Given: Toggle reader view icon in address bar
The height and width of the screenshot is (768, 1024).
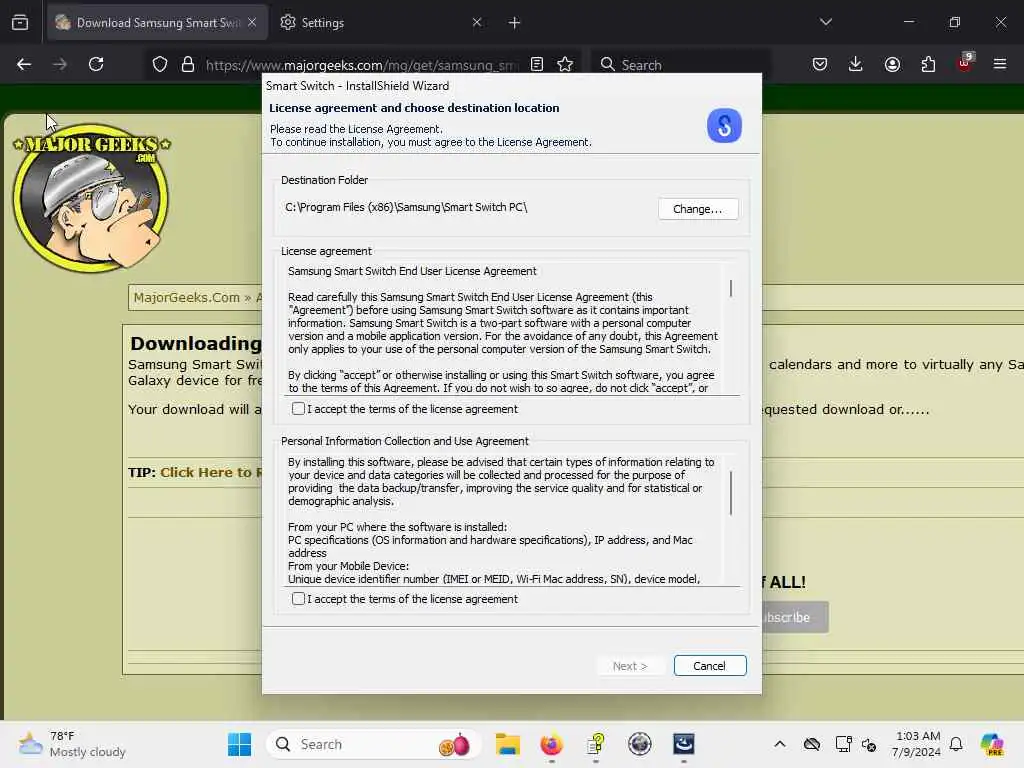Looking at the screenshot, I should pos(537,64).
